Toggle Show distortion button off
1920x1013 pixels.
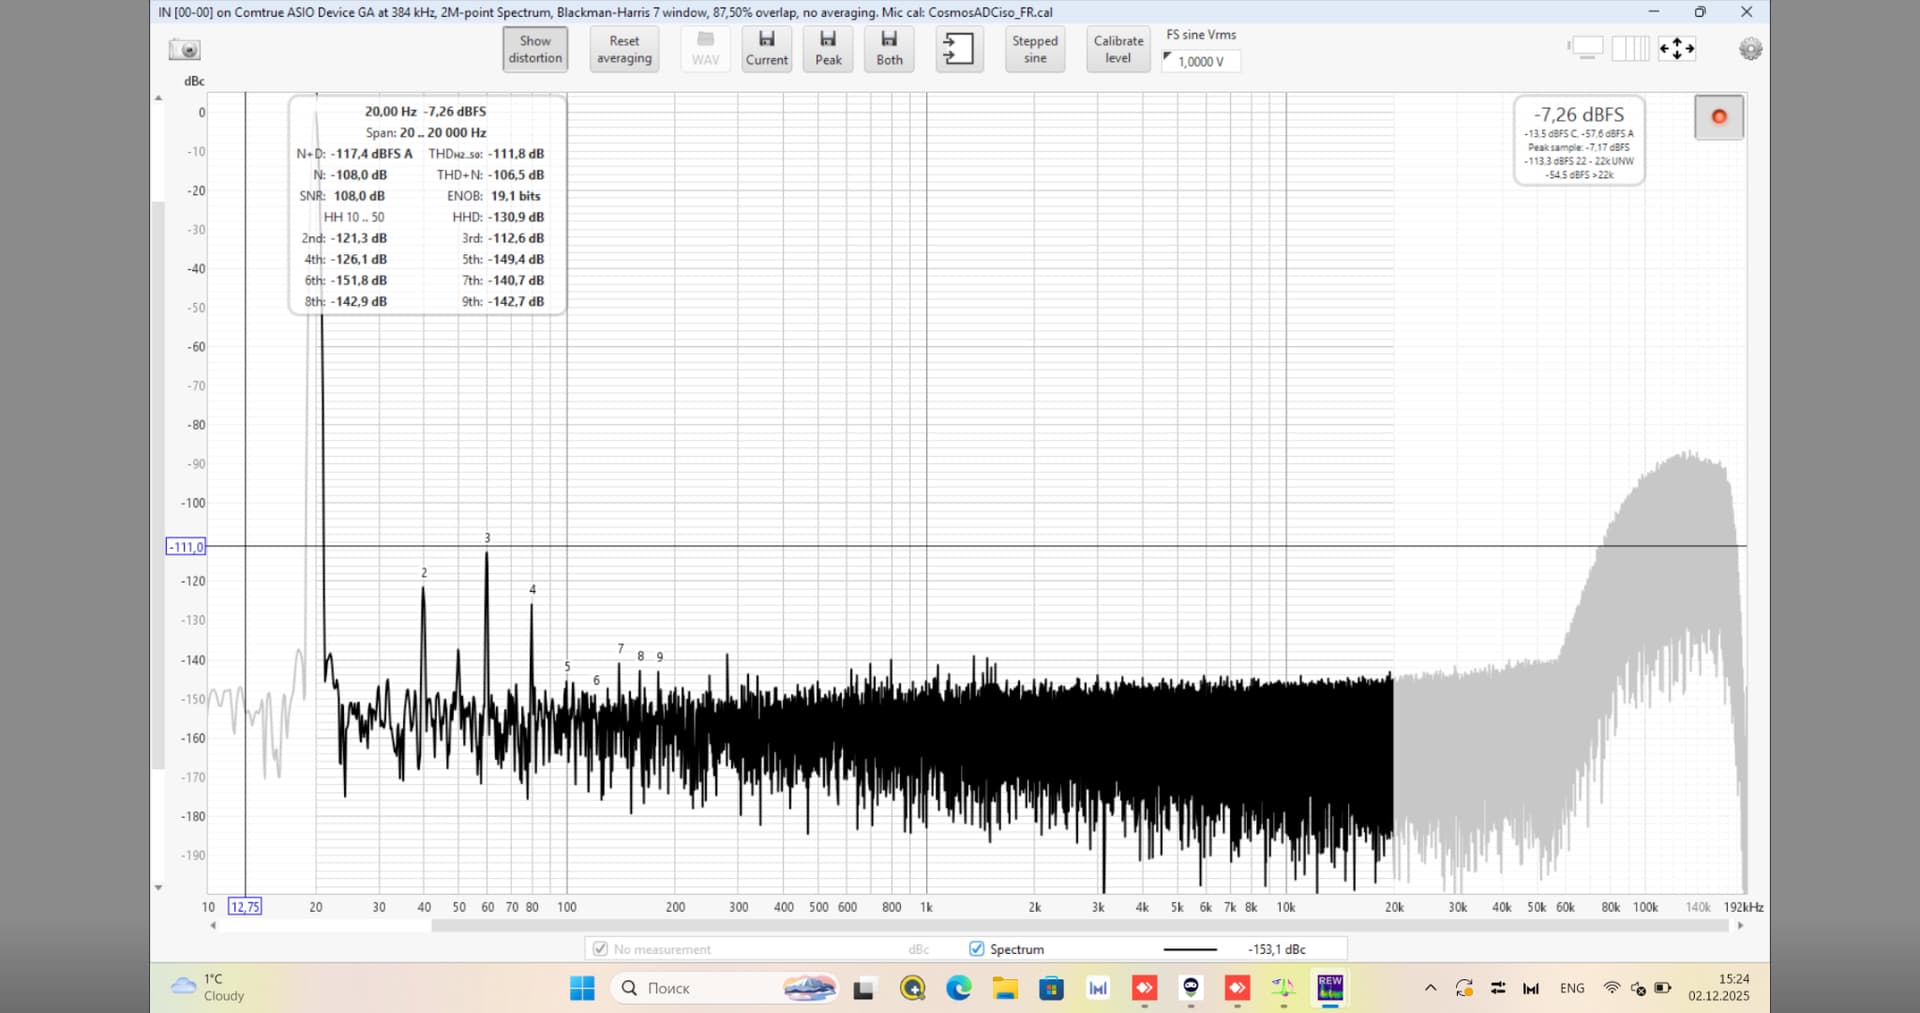point(535,49)
